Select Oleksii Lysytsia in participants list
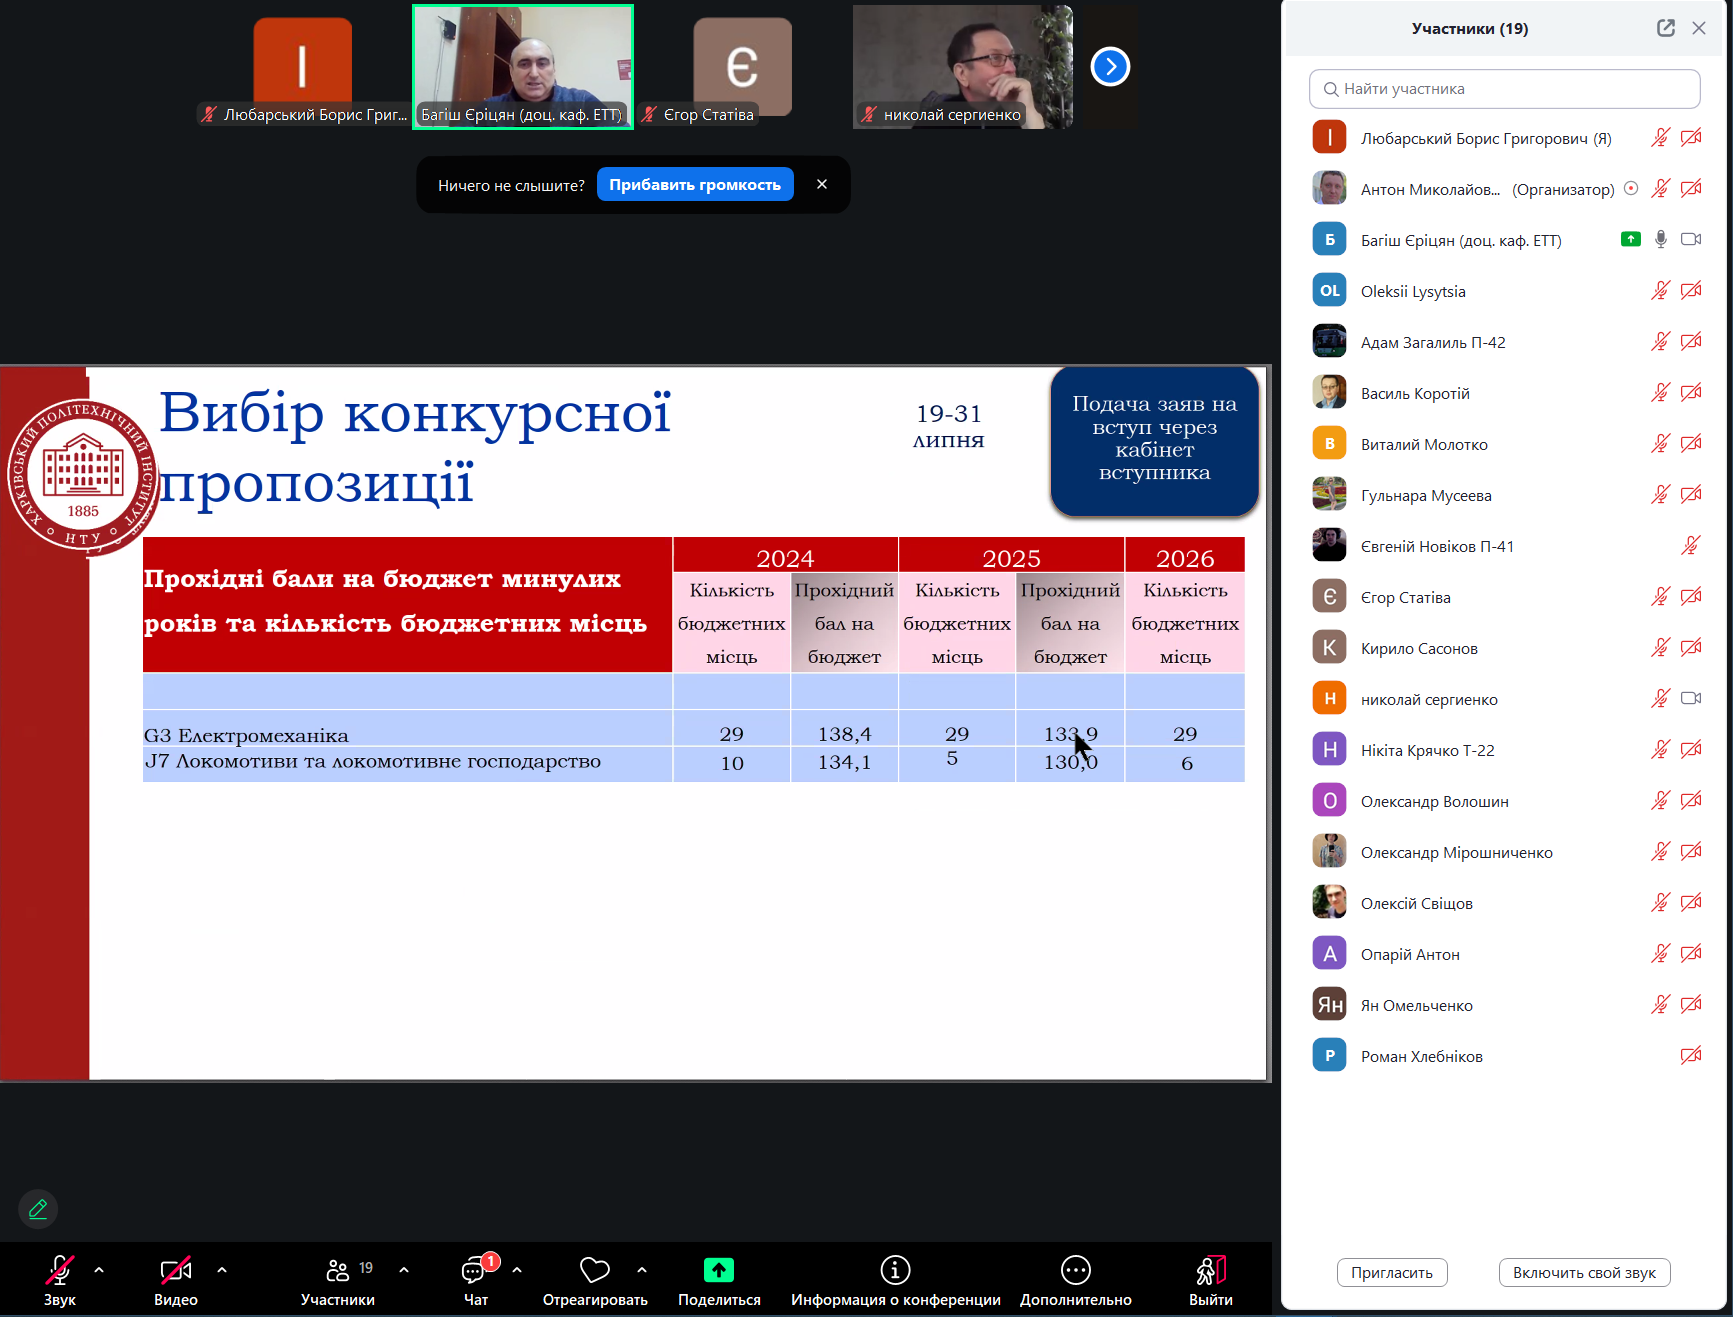Image resolution: width=1733 pixels, height=1317 pixels. point(1412,291)
